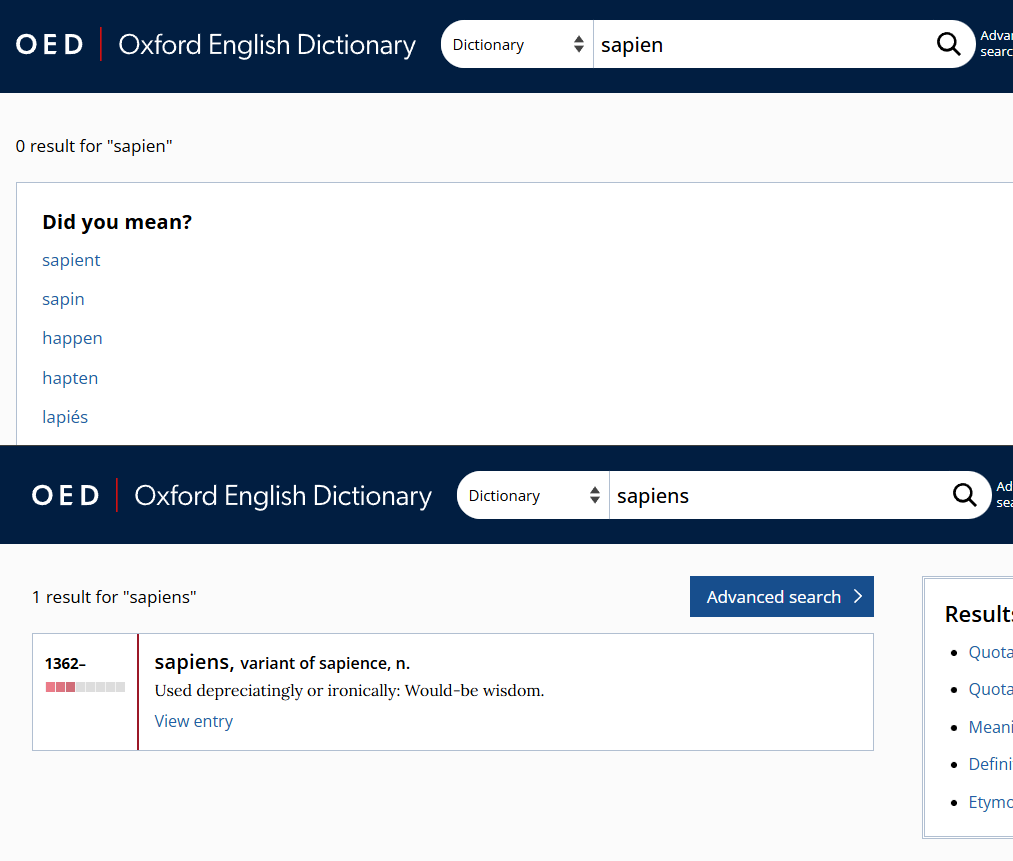Screen dimensions: 1013x861
Task: Click the magnifier search icon beside "sapien"
Action: point(948,44)
